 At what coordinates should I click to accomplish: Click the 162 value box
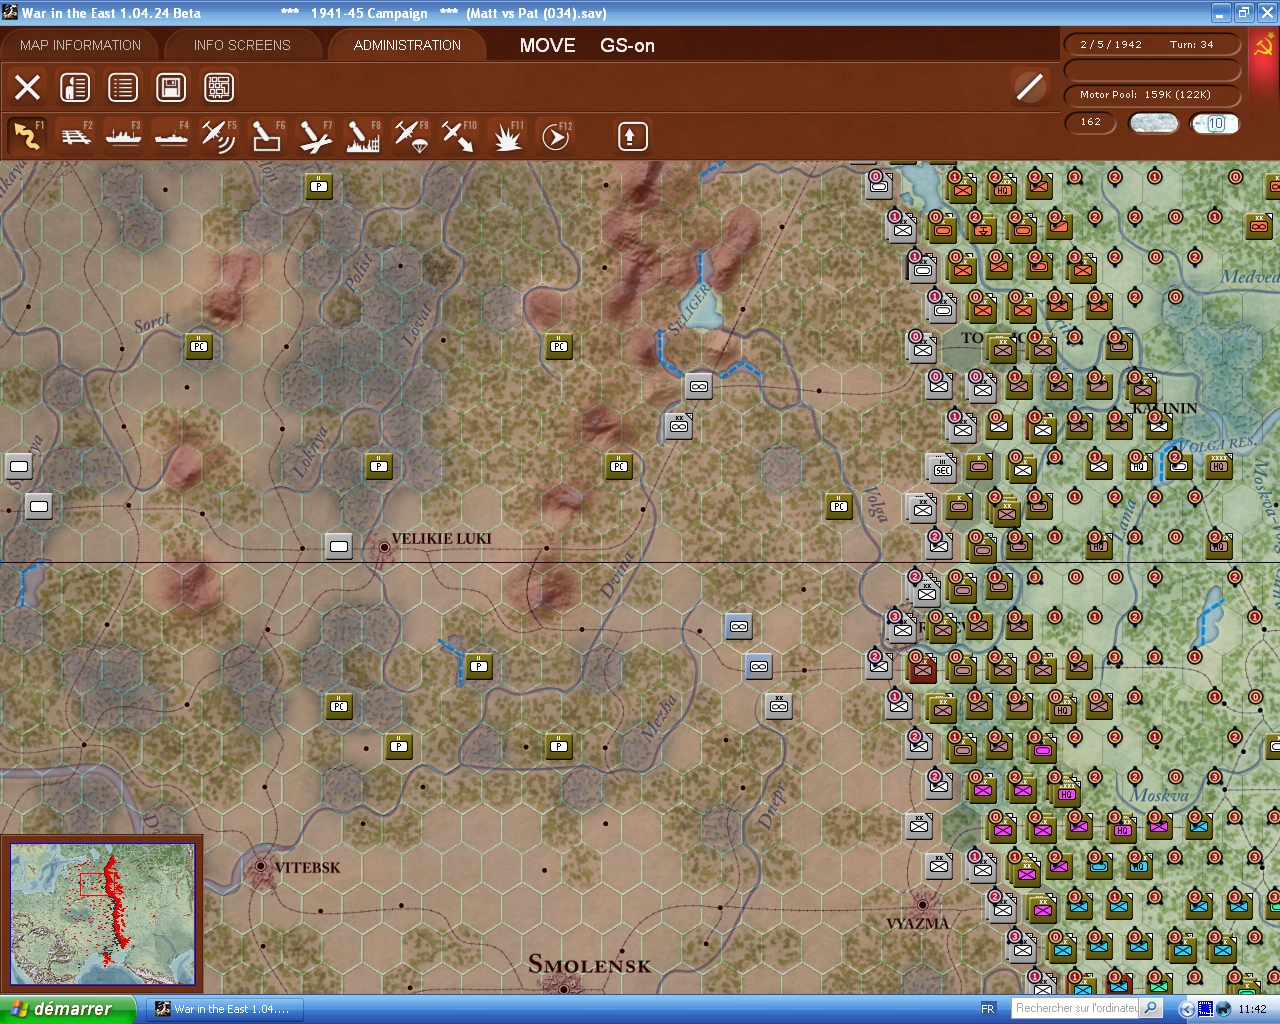point(1091,123)
